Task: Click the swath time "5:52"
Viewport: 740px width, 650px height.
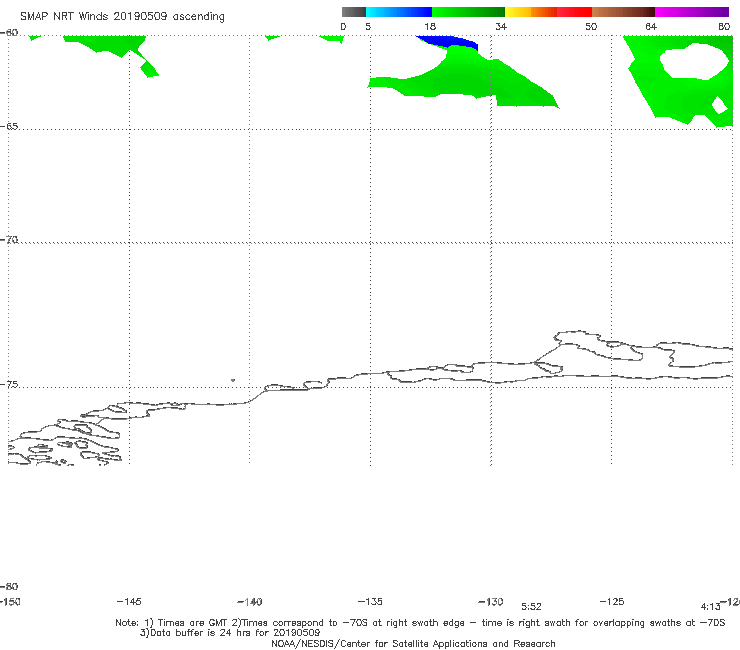Action: point(531,607)
